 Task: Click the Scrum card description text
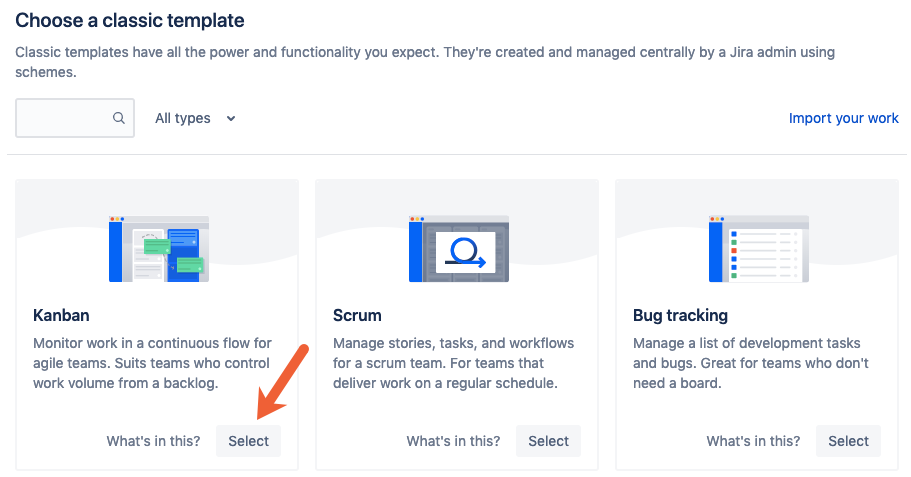point(453,363)
